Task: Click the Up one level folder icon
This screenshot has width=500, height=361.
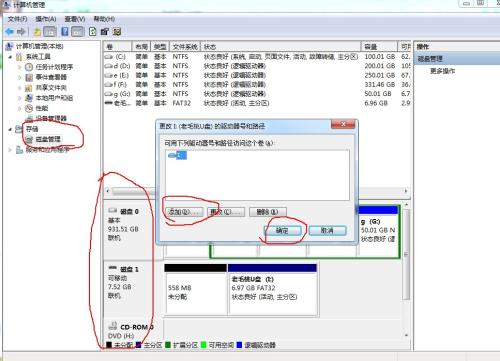Action: tap(37, 32)
